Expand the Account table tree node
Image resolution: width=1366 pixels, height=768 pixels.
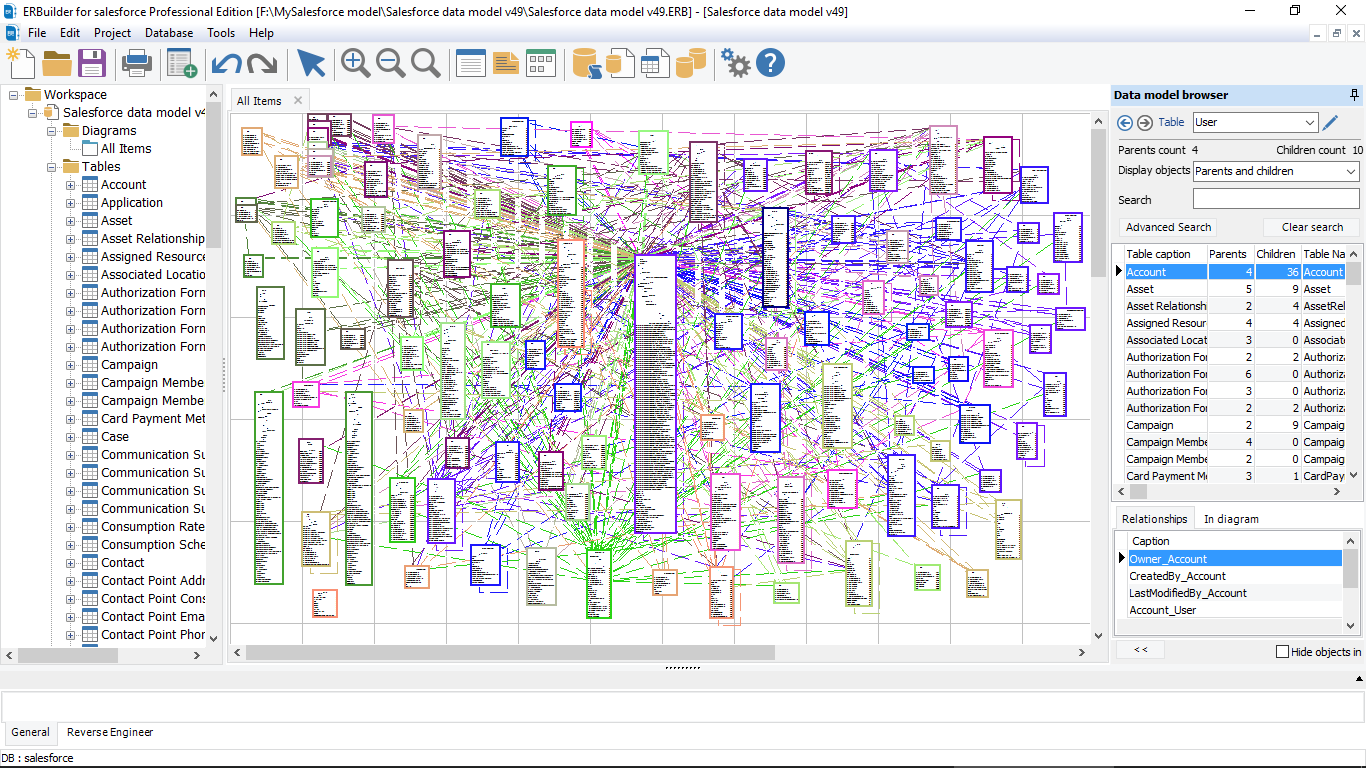click(x=71, y=185)
